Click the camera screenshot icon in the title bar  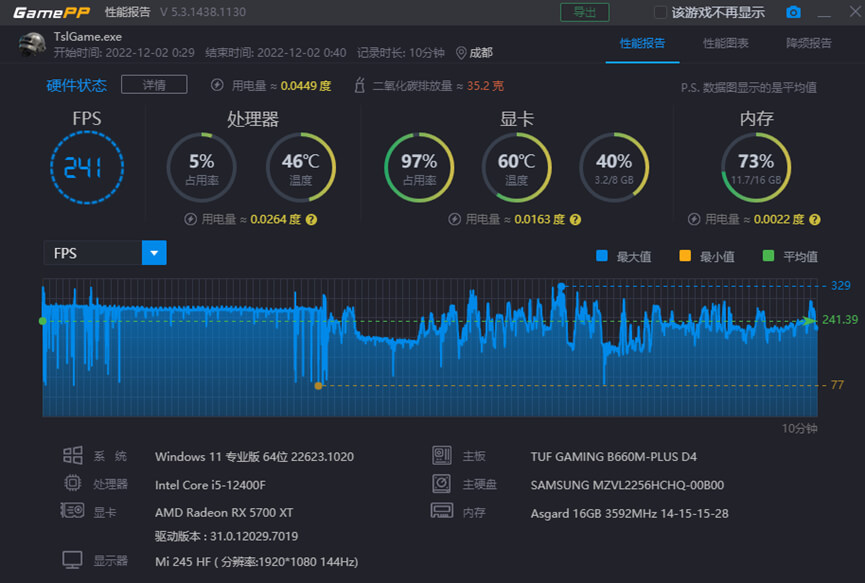pos(794,13)
